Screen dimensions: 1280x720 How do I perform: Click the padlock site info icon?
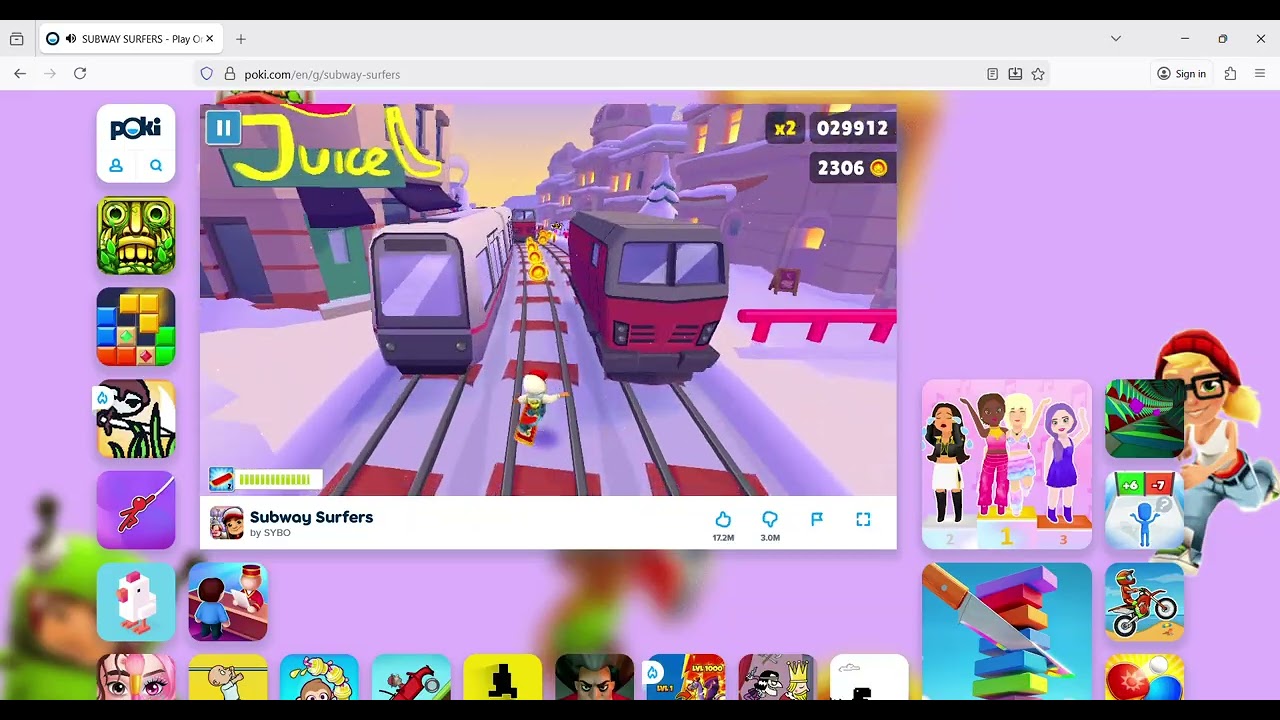click(229, 74)
